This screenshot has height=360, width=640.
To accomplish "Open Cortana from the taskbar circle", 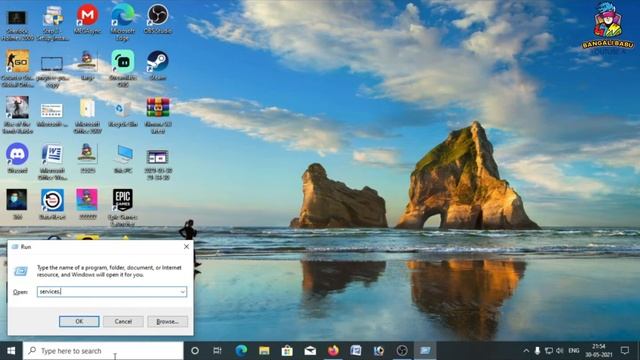I will [195, 351].
